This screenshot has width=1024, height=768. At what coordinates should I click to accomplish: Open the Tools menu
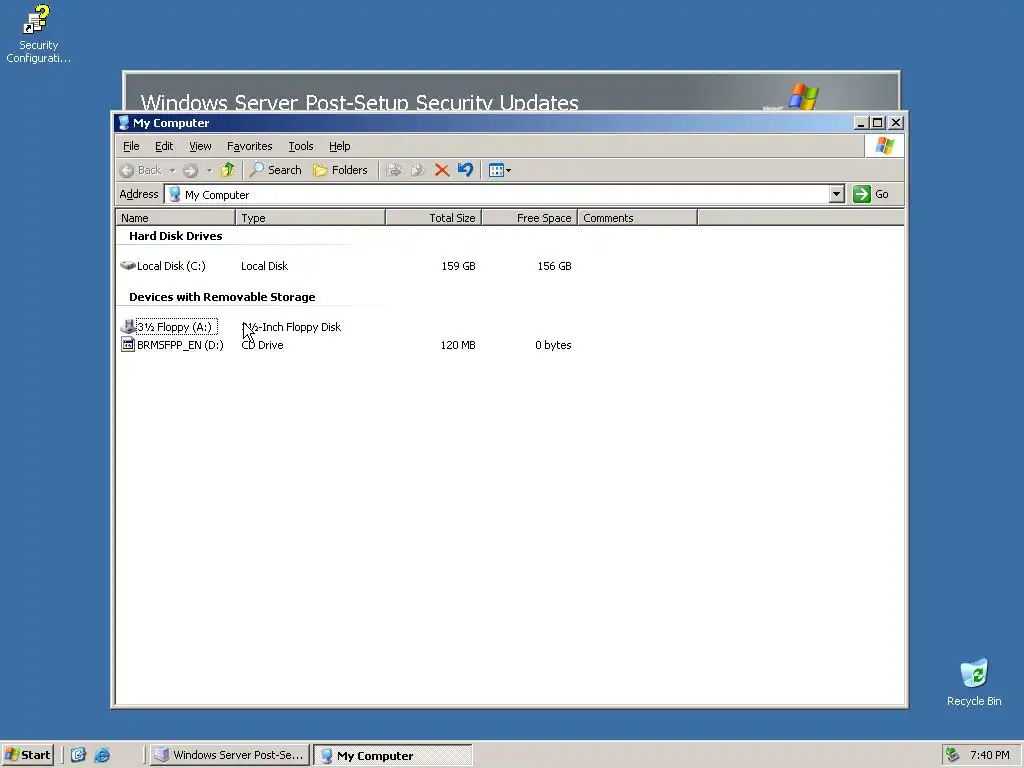[x=301, y=146]
